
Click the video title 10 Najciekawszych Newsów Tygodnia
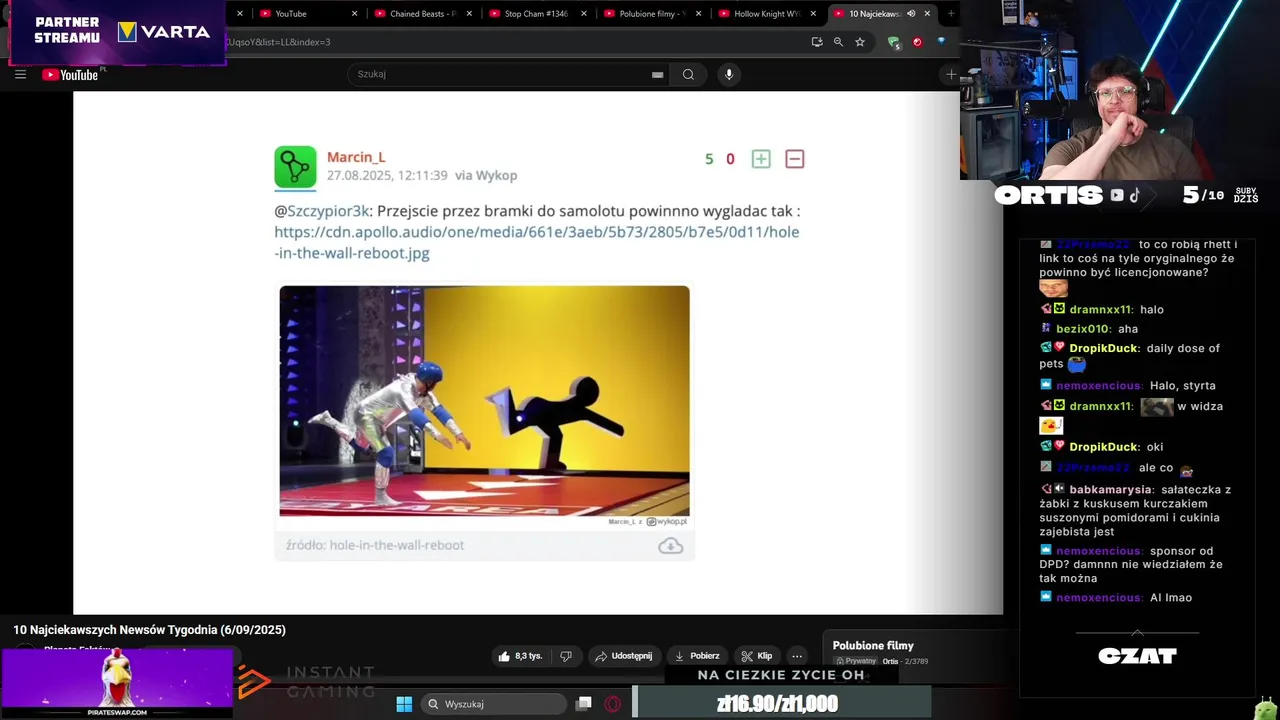click(x=150, y=630)
